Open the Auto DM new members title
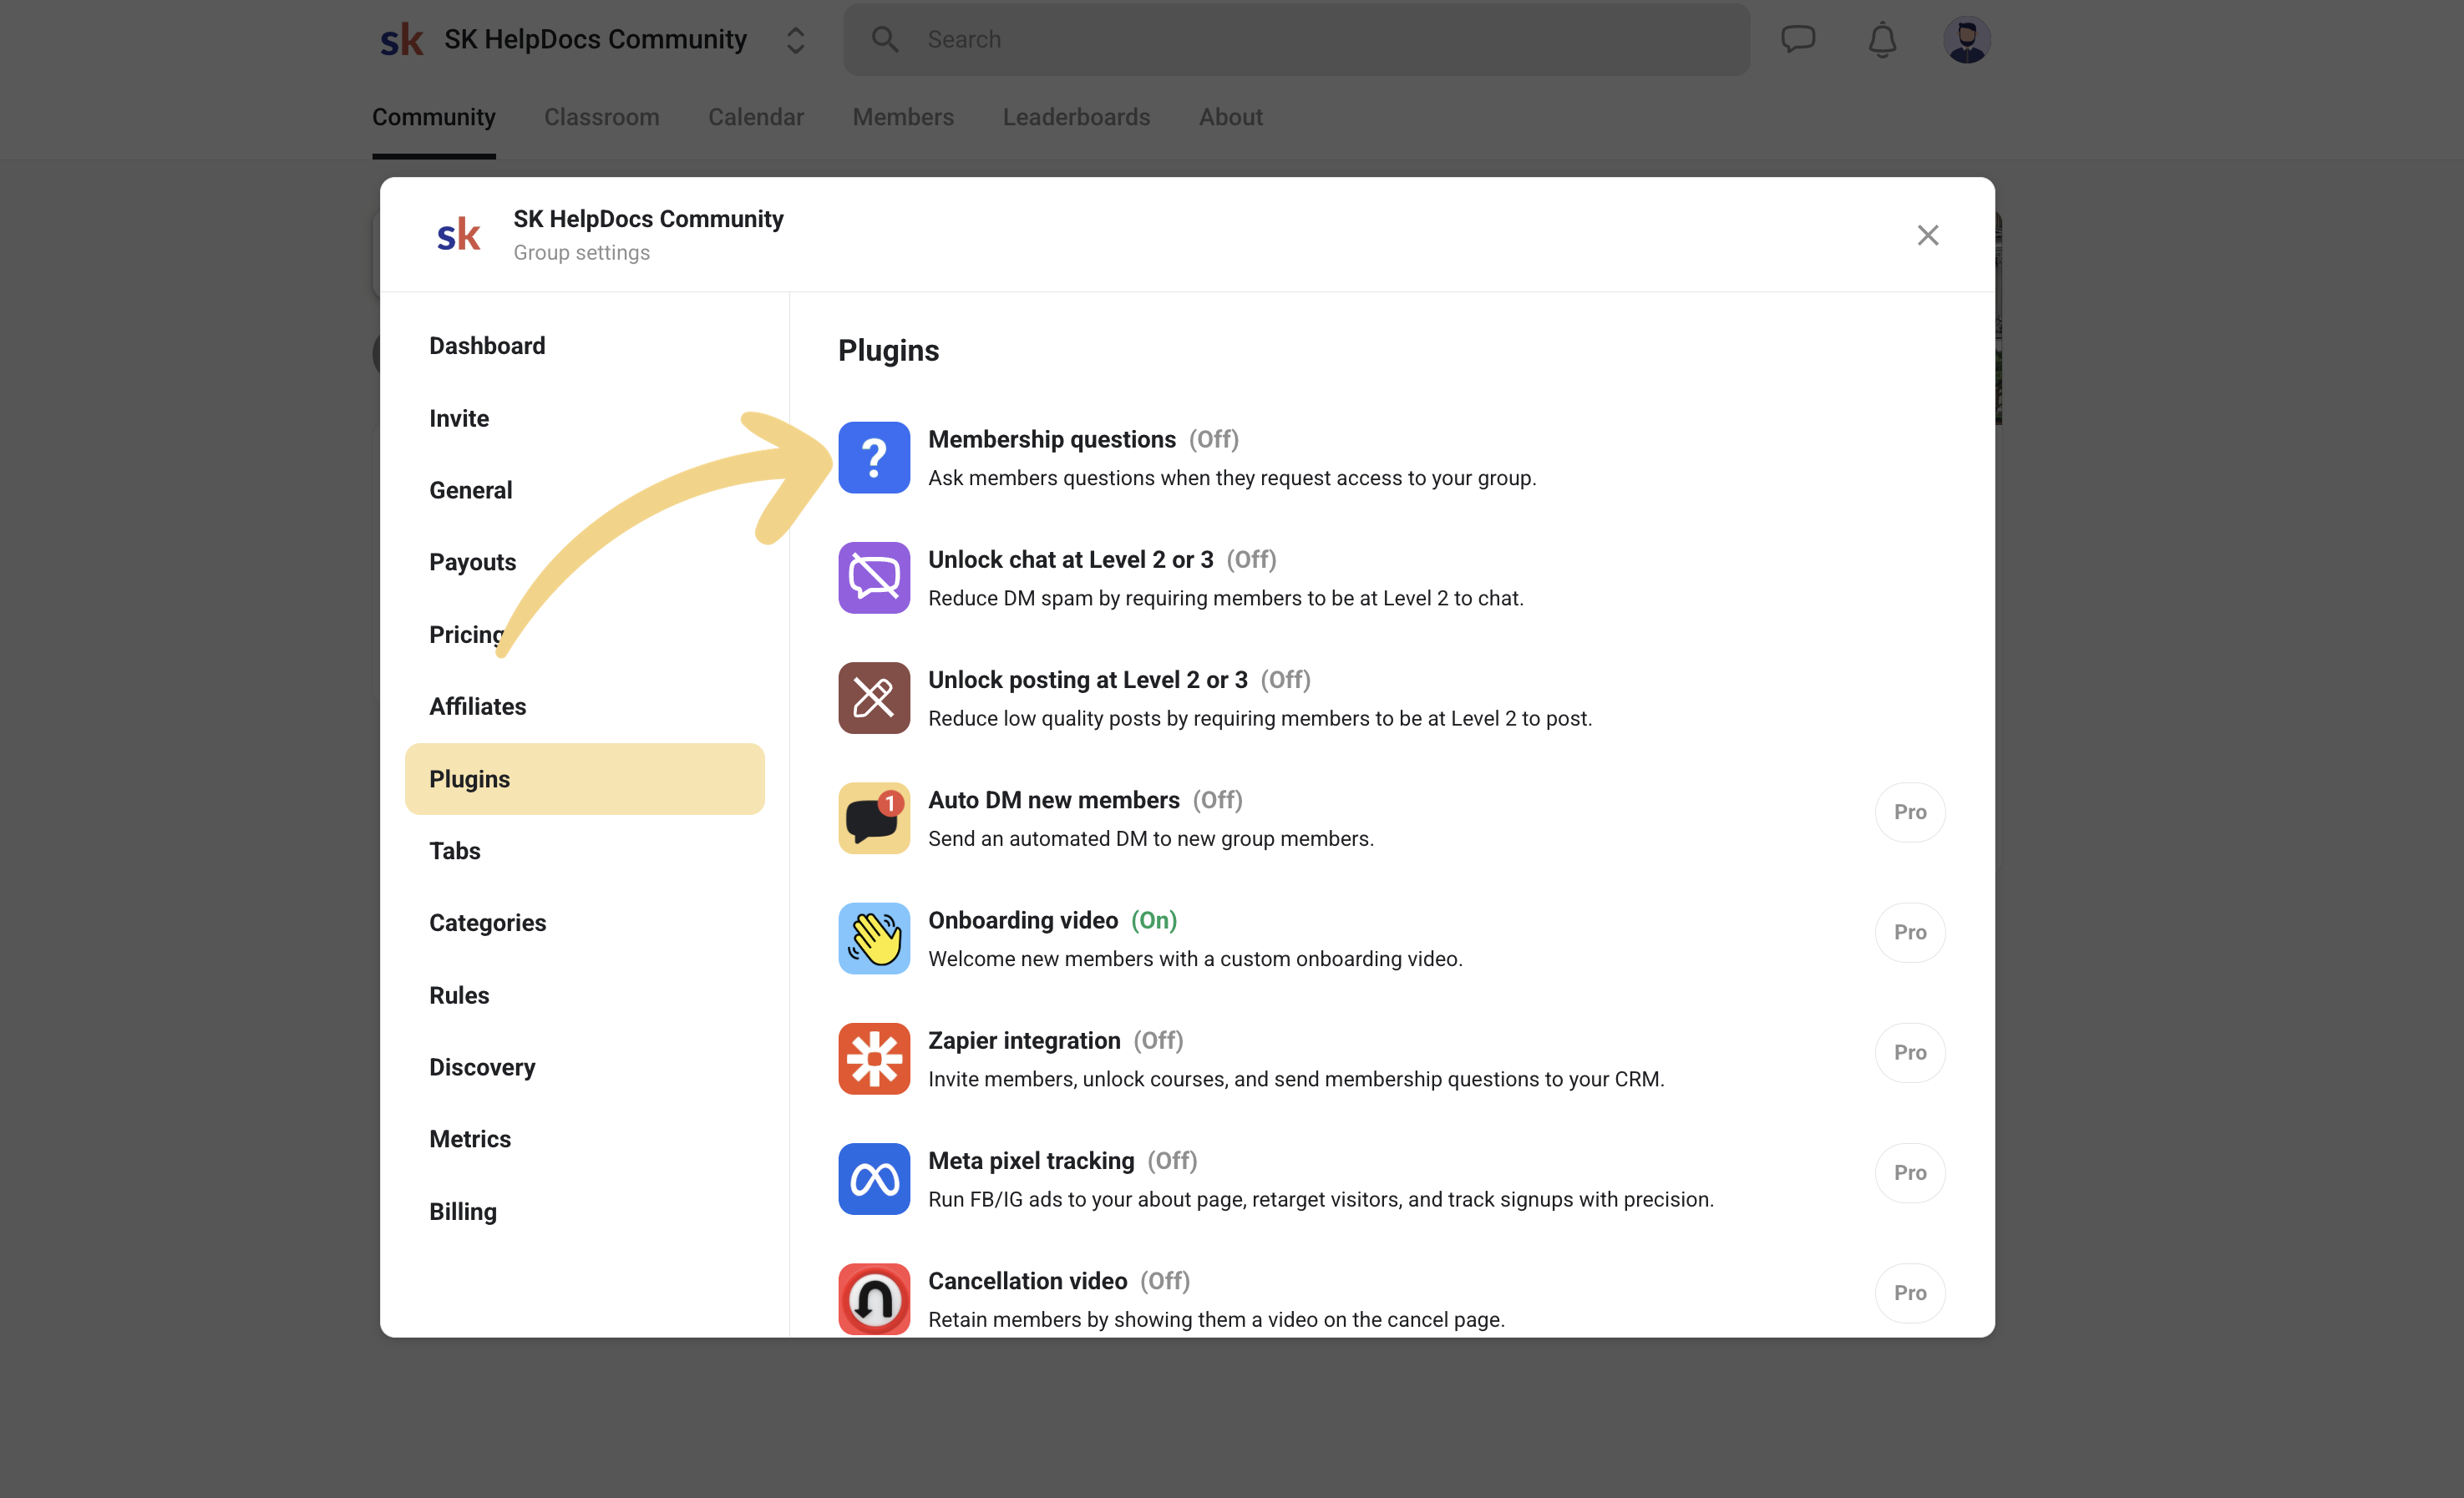This screenshot has width=2464, height=1498. (1054, 800)
